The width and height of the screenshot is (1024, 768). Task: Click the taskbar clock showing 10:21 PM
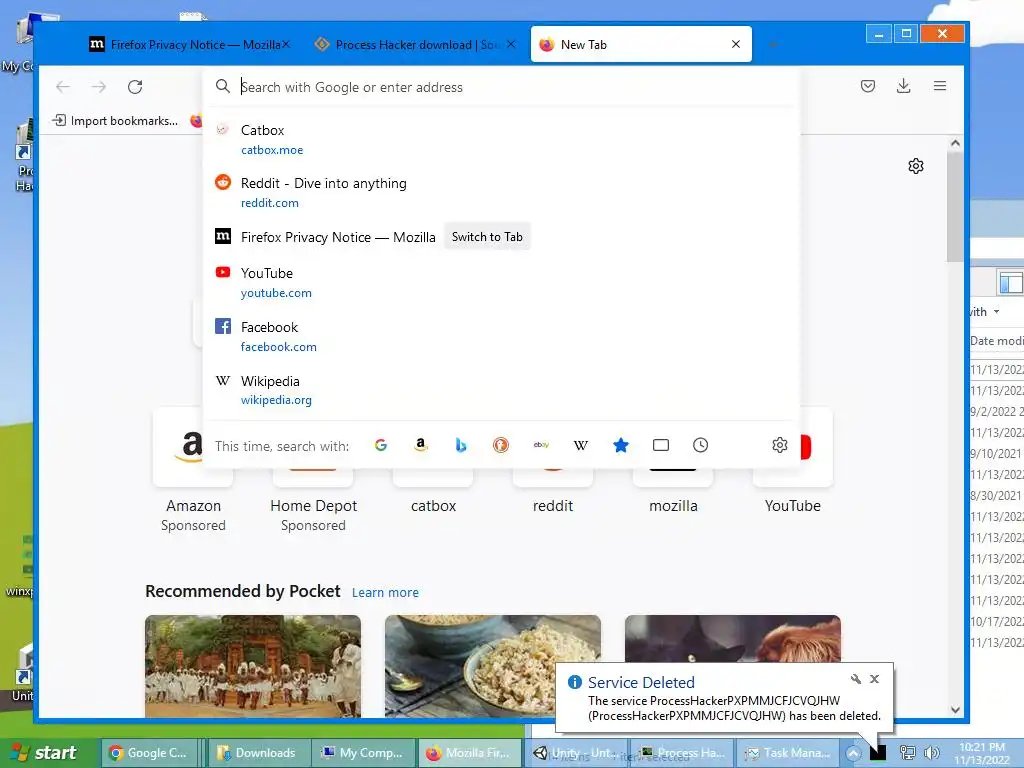pyautogui.click(x=982, y=753)
